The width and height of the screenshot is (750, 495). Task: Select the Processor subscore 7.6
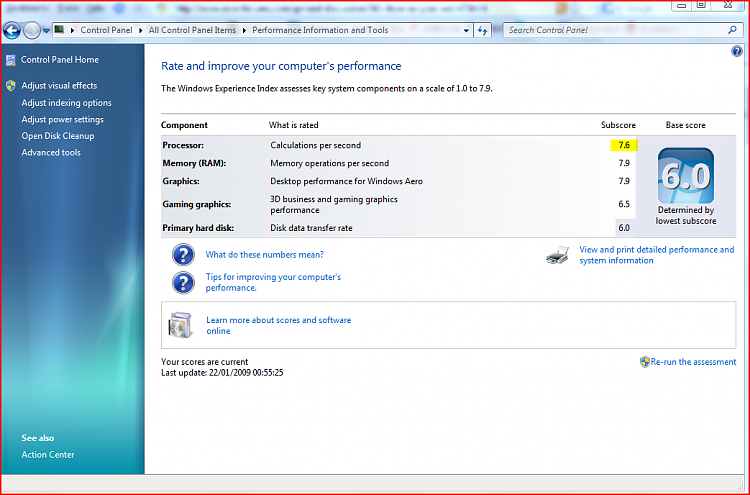click(x=624, y=145)
